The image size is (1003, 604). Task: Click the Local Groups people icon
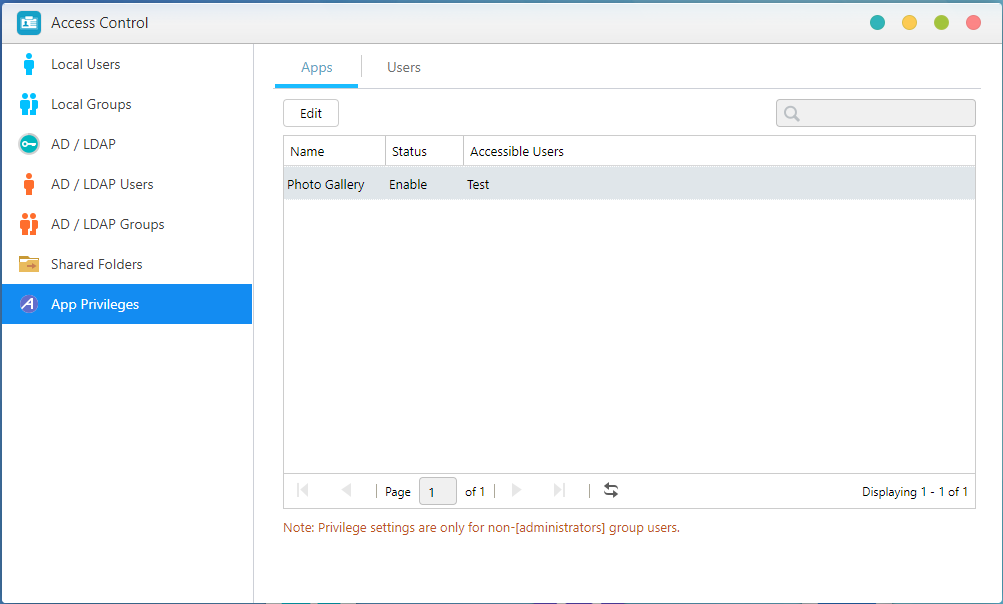point(29,104)
